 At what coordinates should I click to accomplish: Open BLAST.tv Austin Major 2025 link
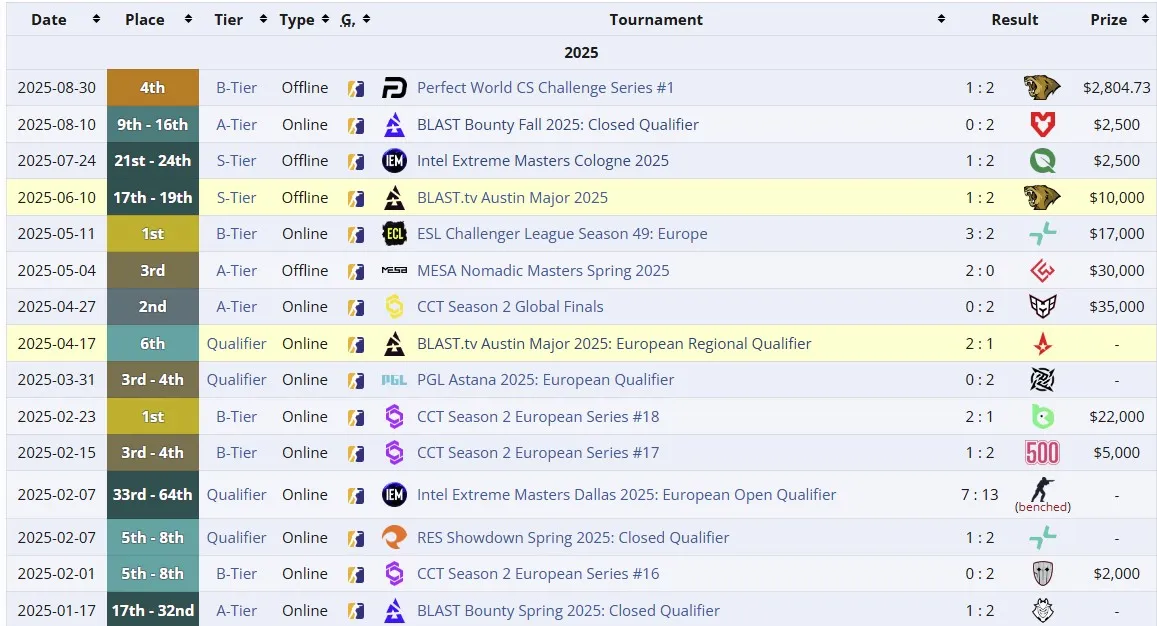point(512,198)
